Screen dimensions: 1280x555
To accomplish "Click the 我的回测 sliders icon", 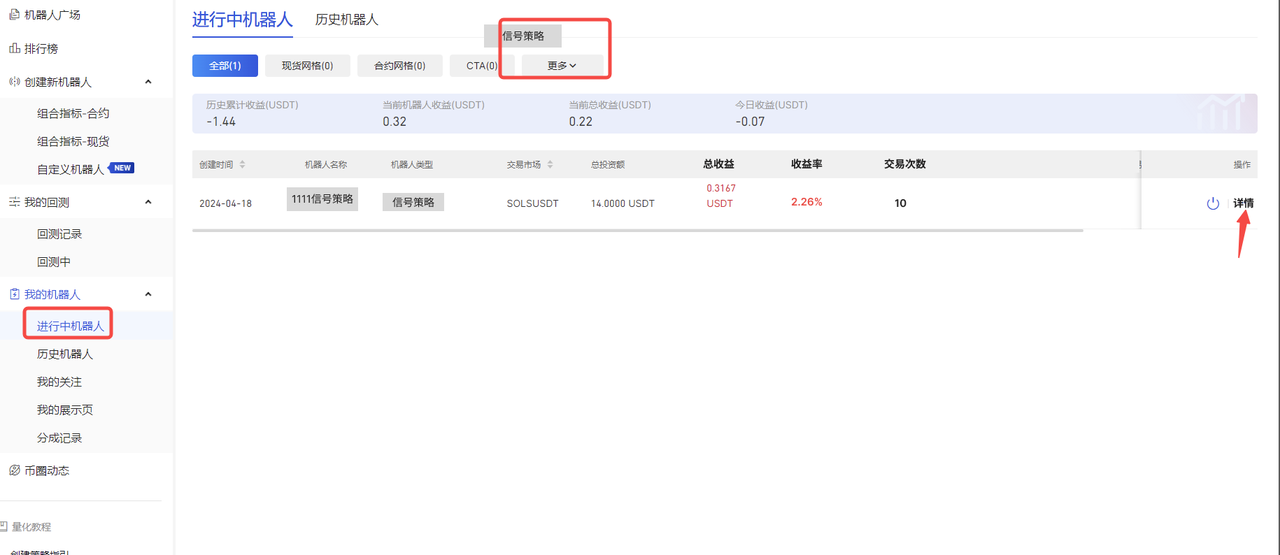I will click(14, 202).
